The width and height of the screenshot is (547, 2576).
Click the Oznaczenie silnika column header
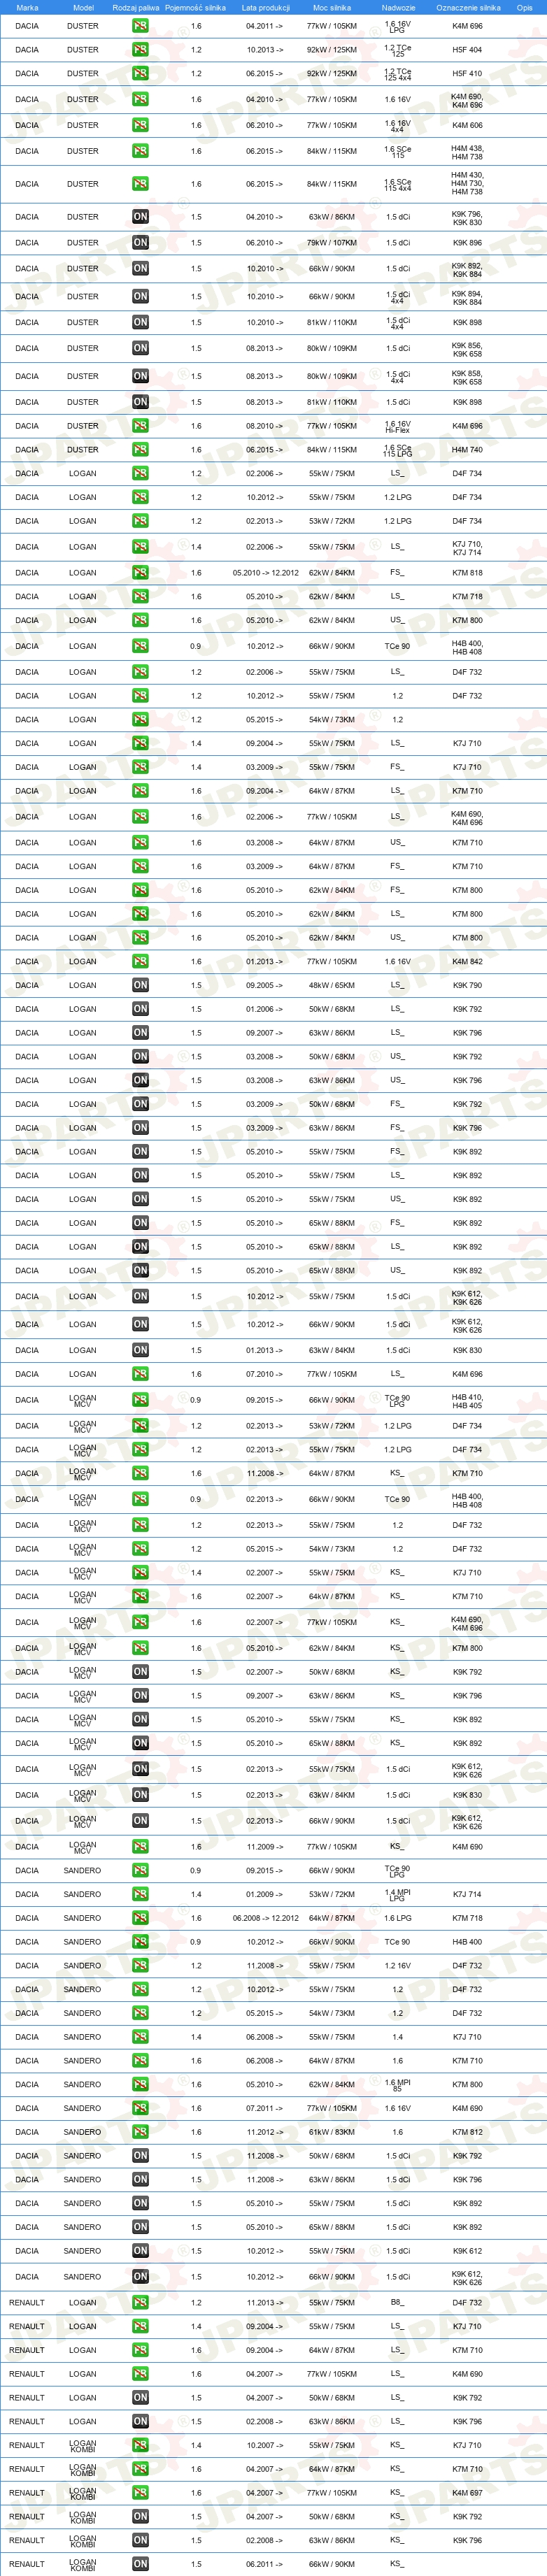tap(468, 7)
